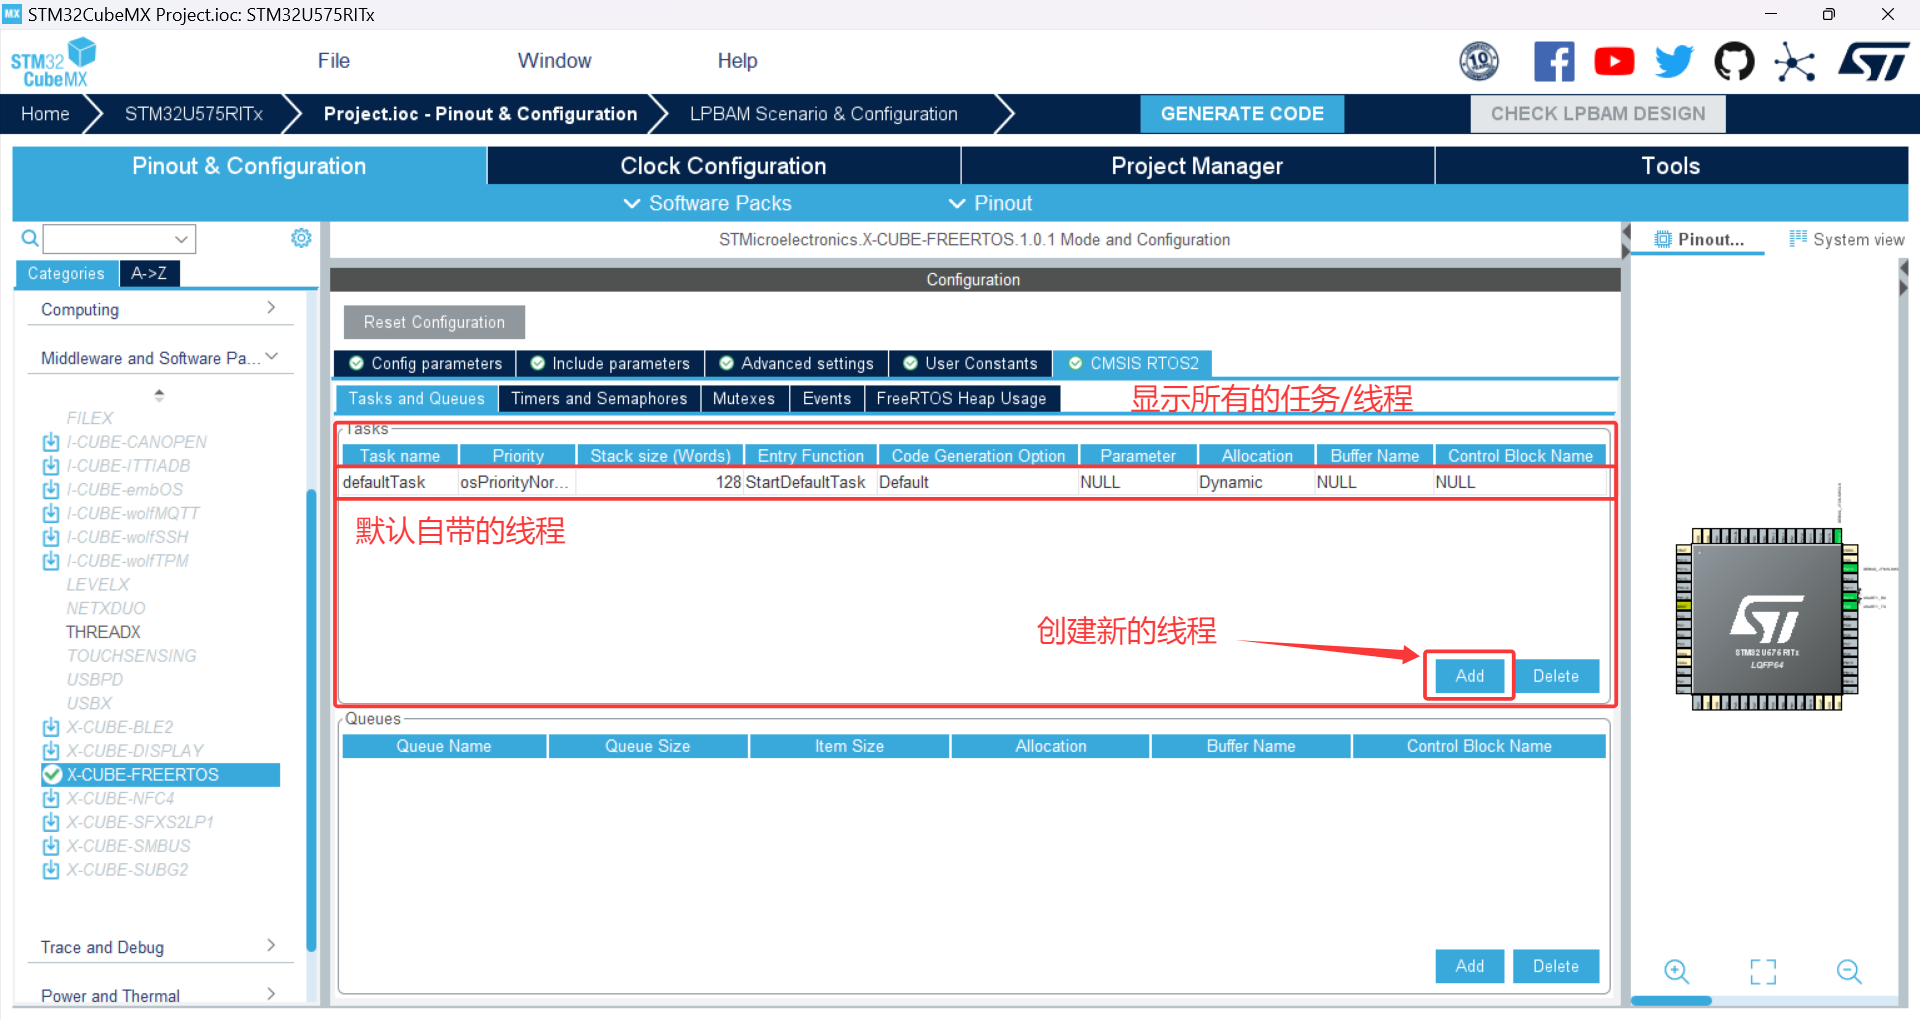Open the Twitter bird icon
This screenshot has height=1020, width=1920.
click(x=1674, y=62)
